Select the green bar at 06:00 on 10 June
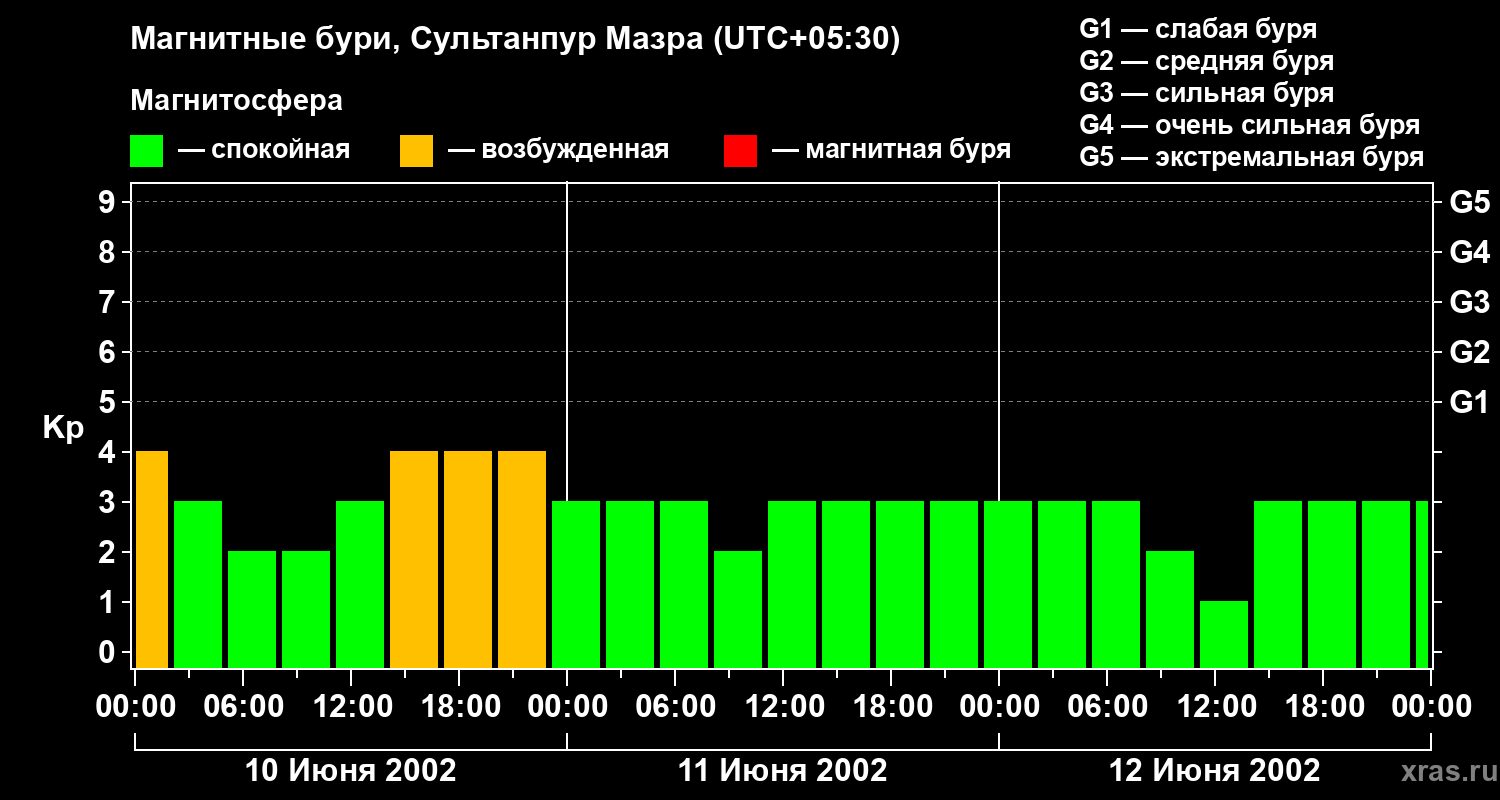 point(252,609)
